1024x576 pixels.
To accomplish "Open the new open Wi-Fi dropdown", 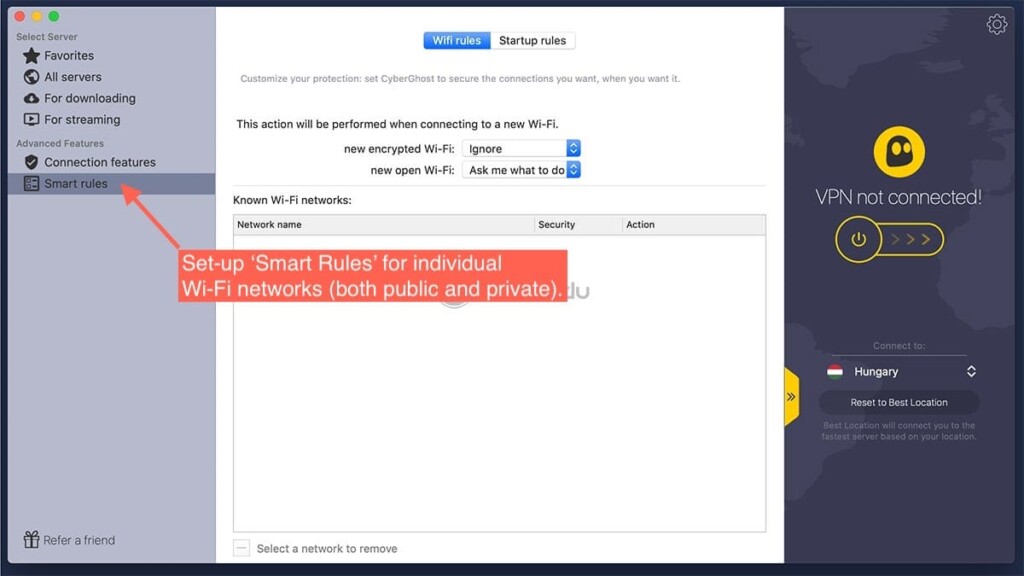I will pos(521,170).
